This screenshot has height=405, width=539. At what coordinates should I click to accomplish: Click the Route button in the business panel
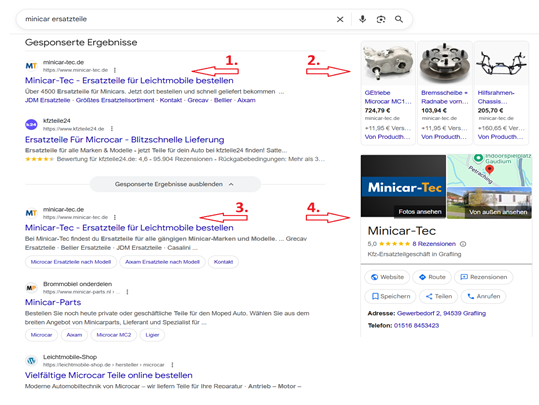(432, 277)
